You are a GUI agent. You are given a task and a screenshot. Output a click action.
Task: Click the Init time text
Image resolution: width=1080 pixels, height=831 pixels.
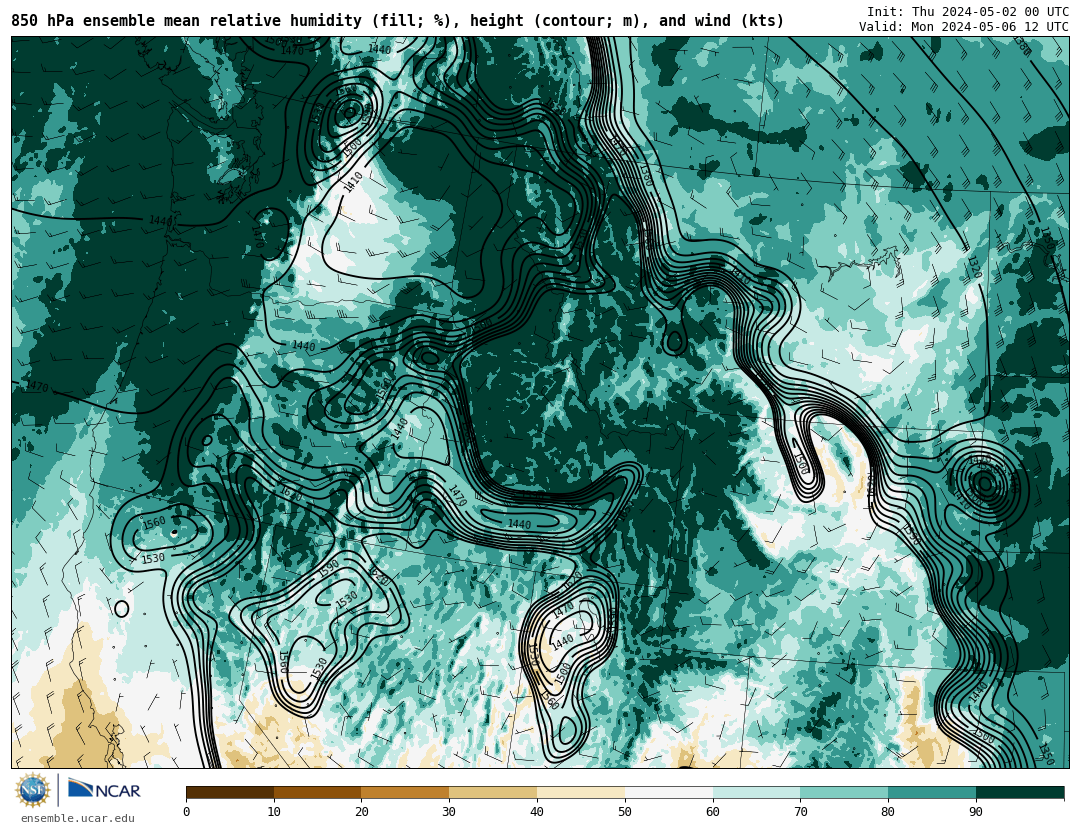968,11
